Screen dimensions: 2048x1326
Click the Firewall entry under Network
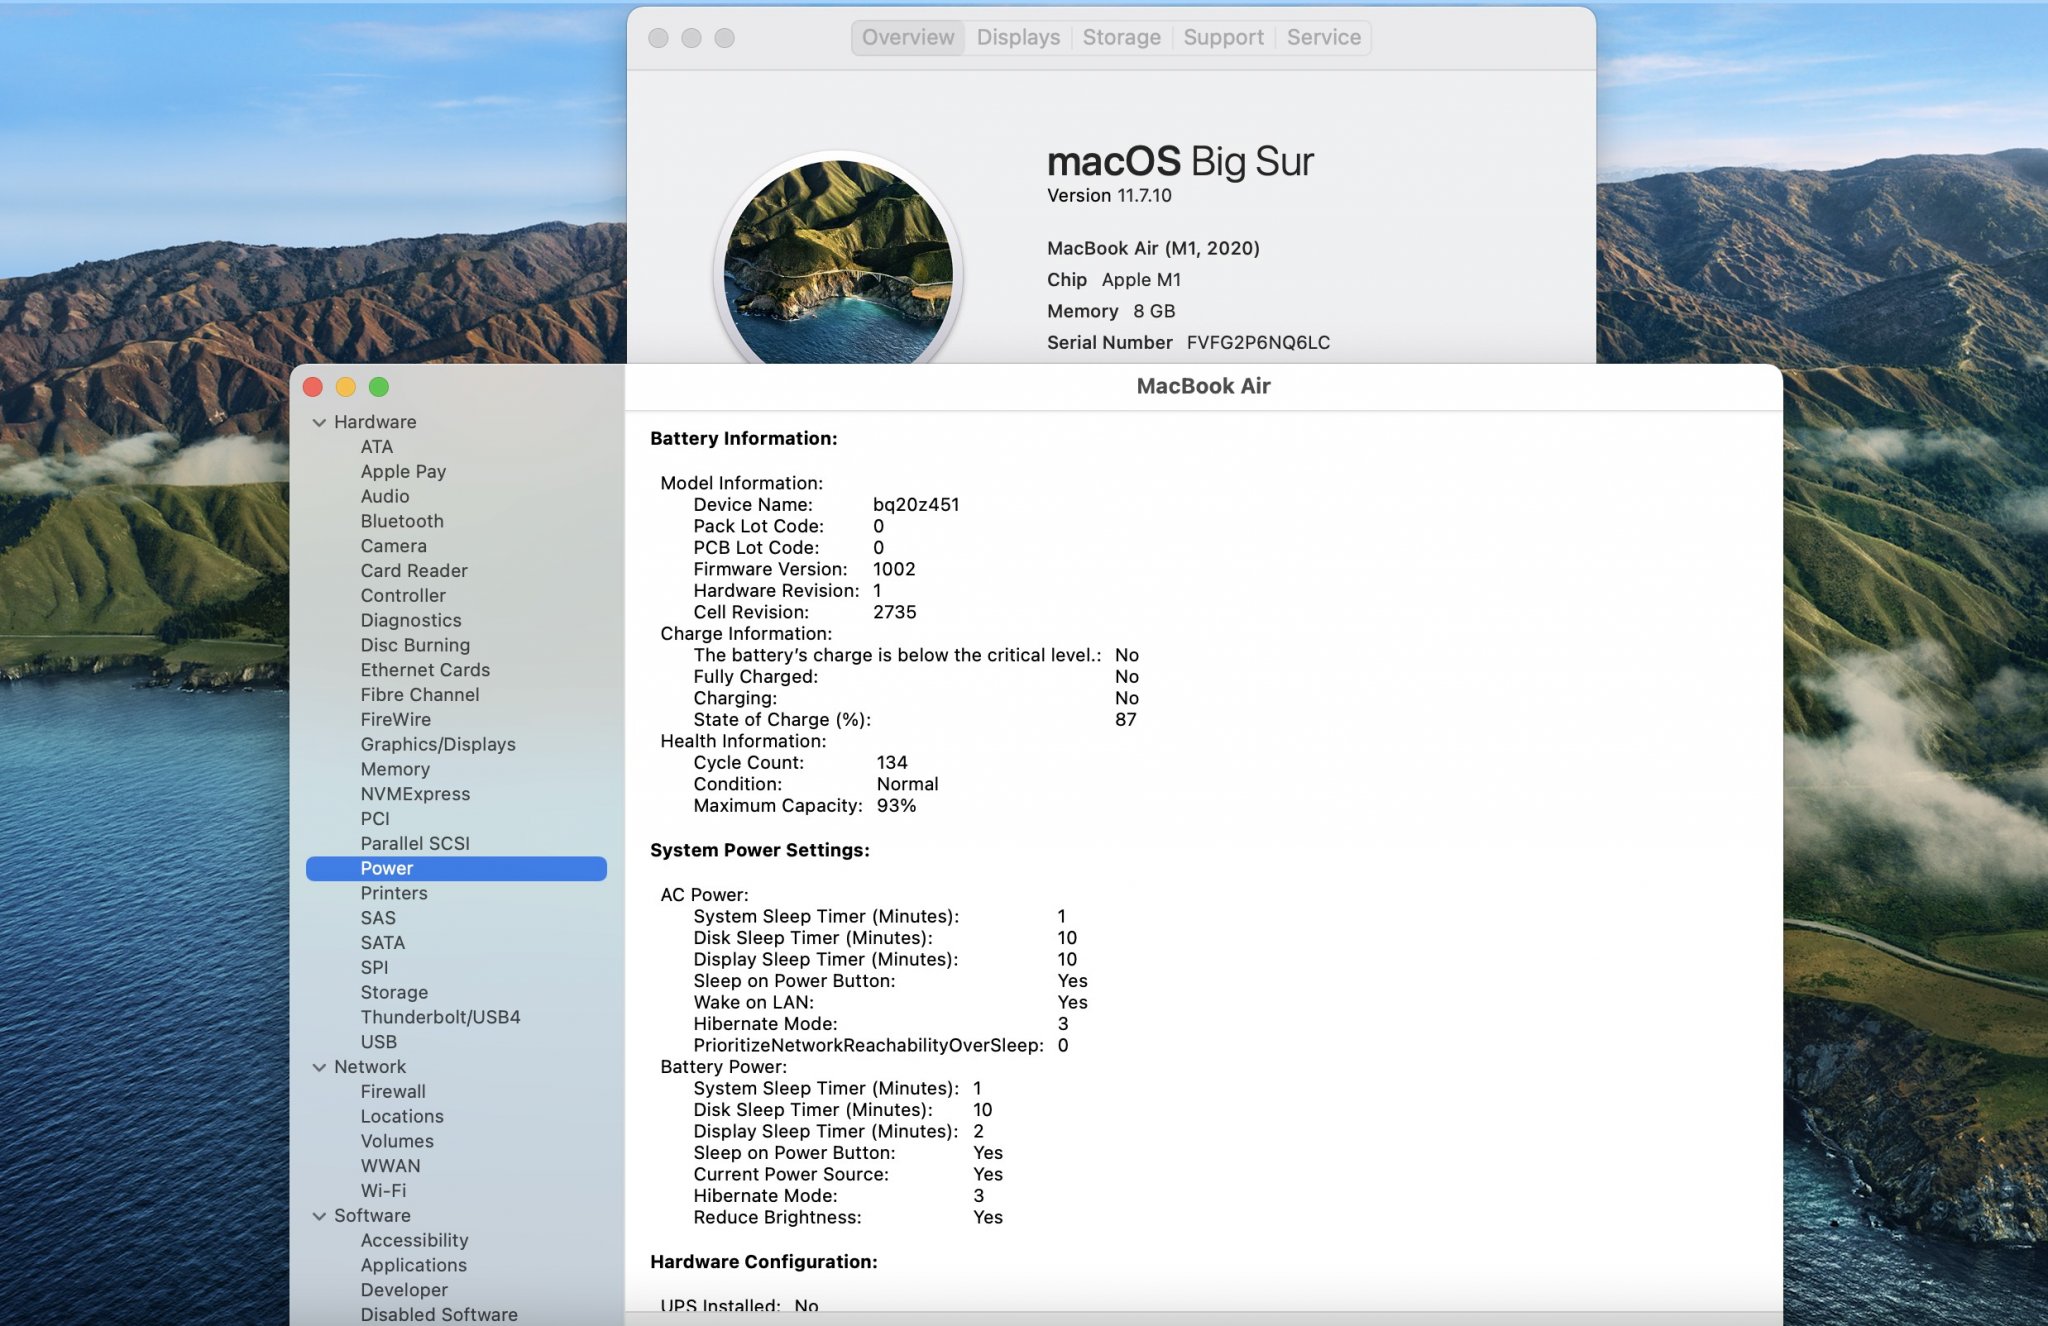point(393,1092)
